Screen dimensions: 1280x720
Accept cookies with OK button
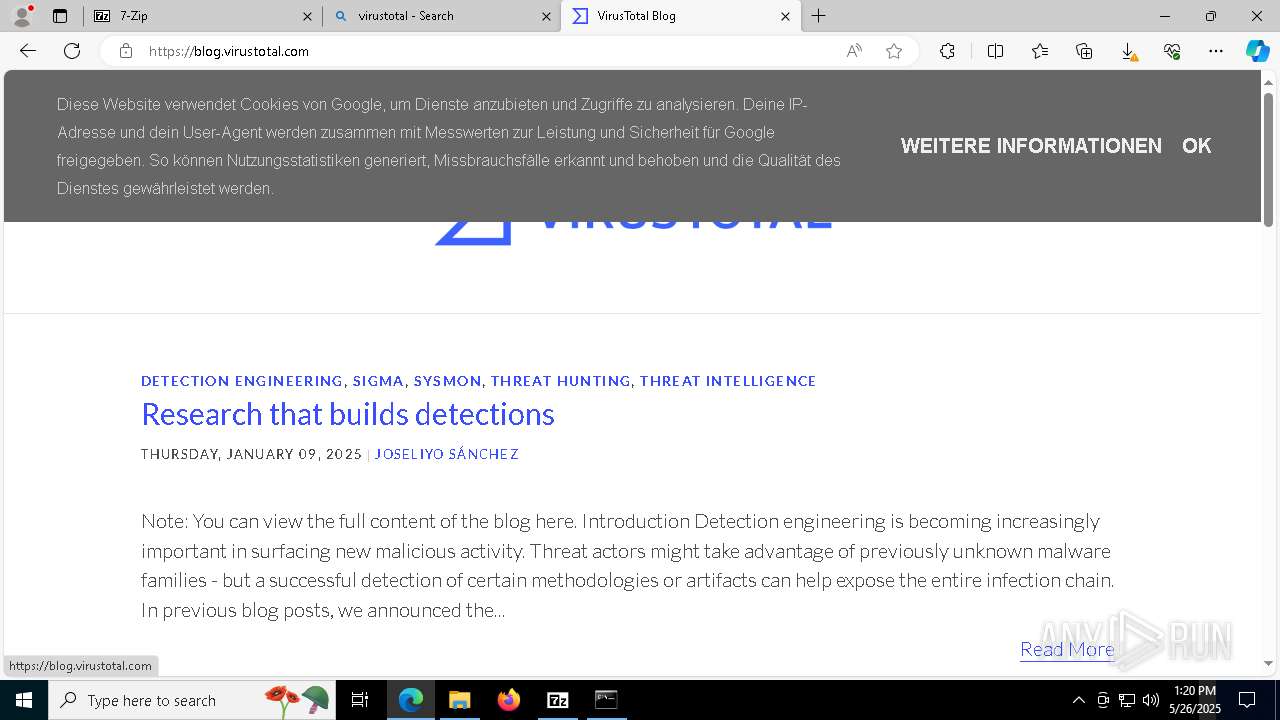pyautogui.click(x=1196, y=146)
